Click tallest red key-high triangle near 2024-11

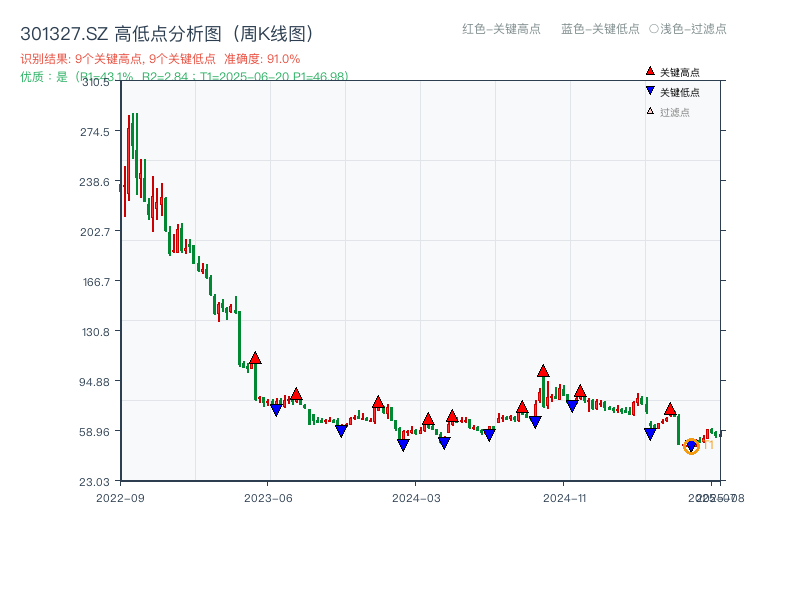pos(543,371)
